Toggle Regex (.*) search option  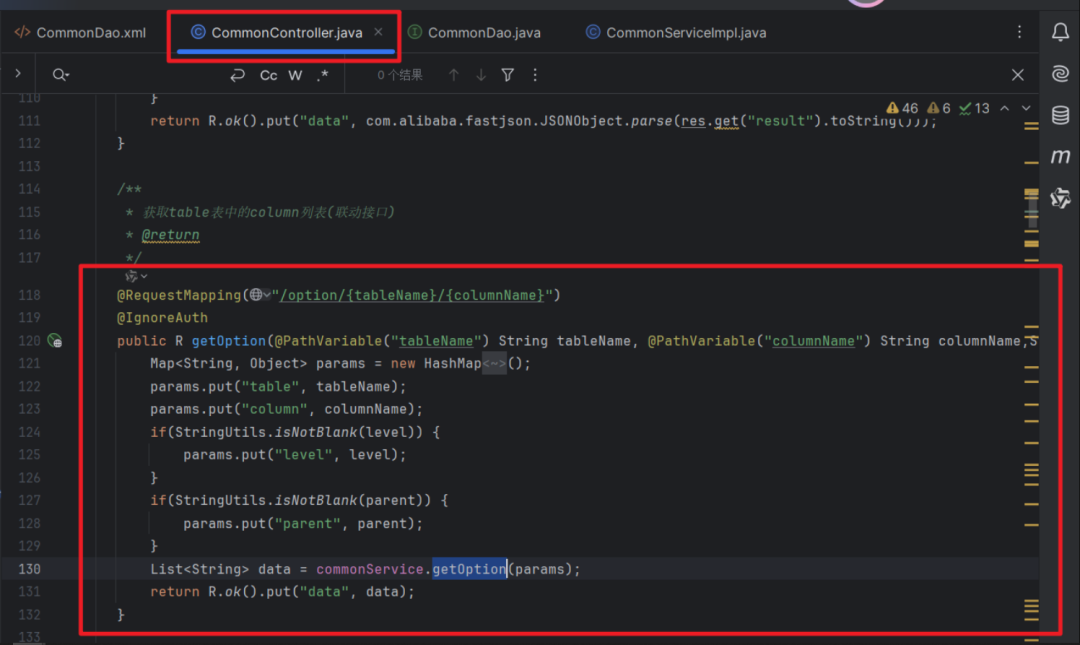[322, 74]
